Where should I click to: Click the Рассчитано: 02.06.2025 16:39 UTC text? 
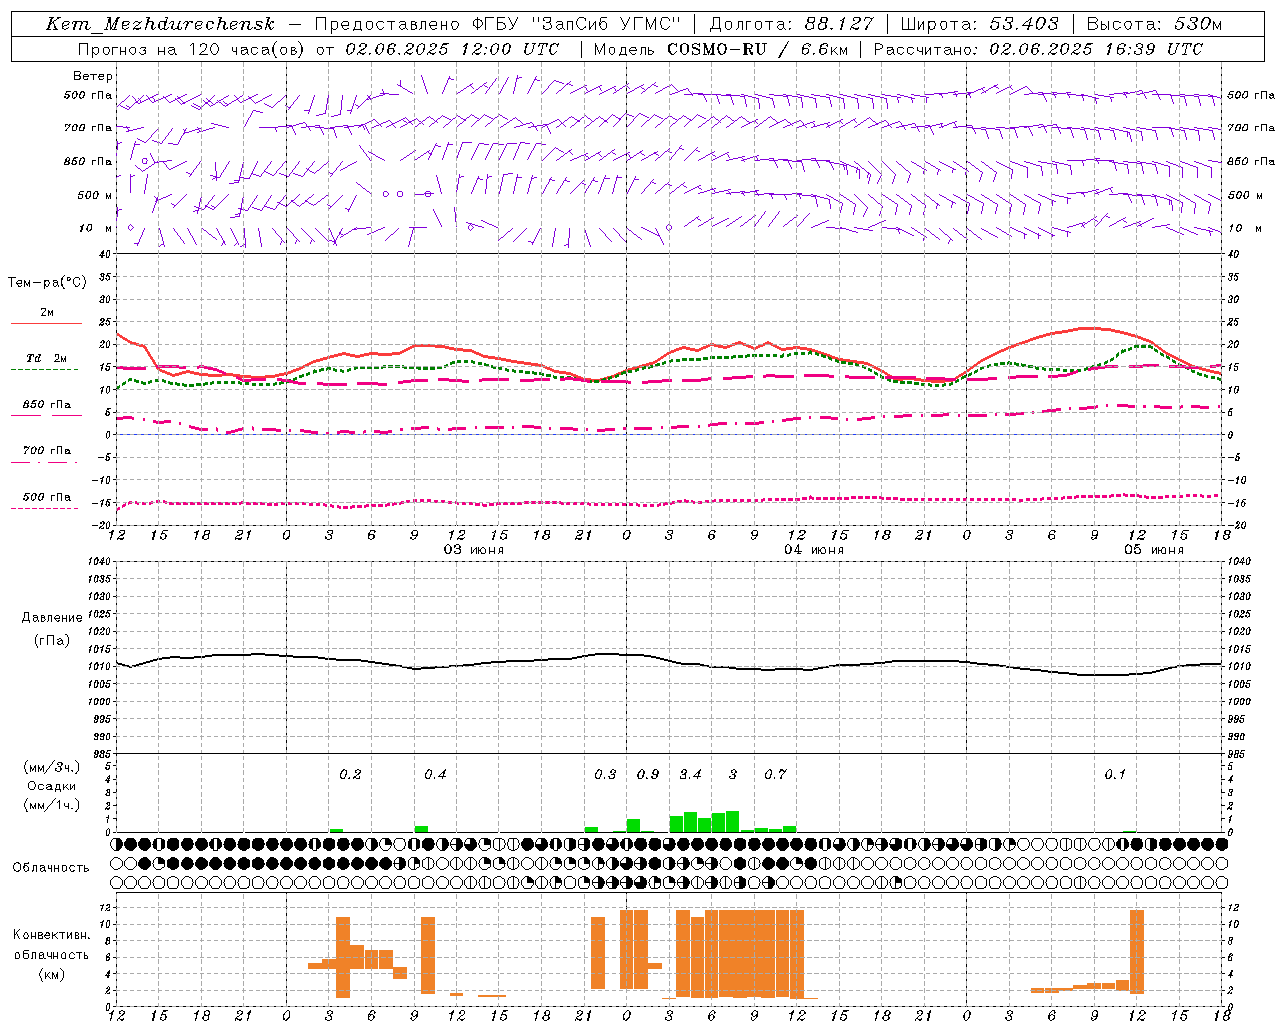[x=1038, y=48]
